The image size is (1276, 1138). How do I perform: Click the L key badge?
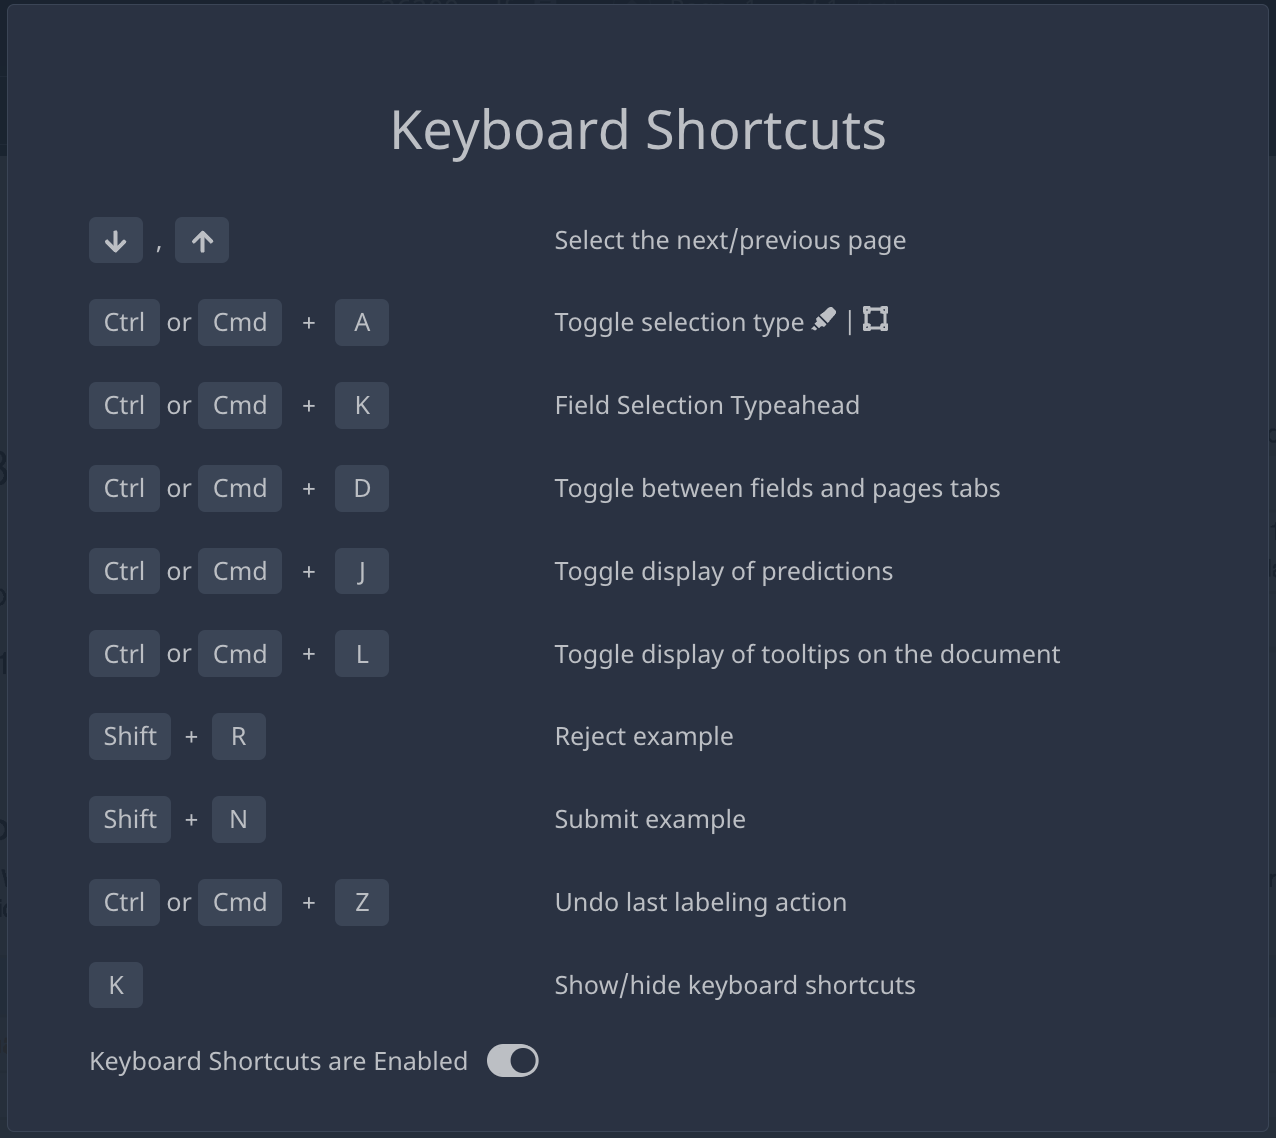362,654
